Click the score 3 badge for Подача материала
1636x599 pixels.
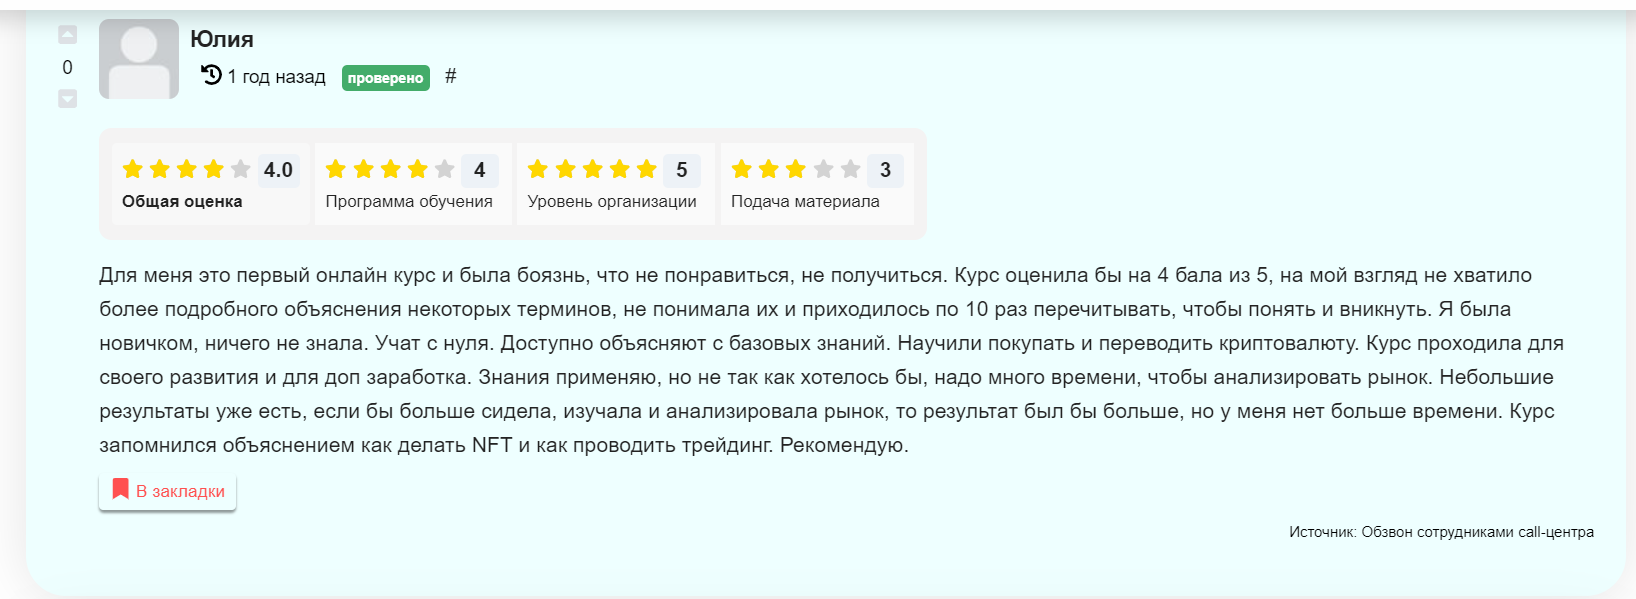pos(885,170)
